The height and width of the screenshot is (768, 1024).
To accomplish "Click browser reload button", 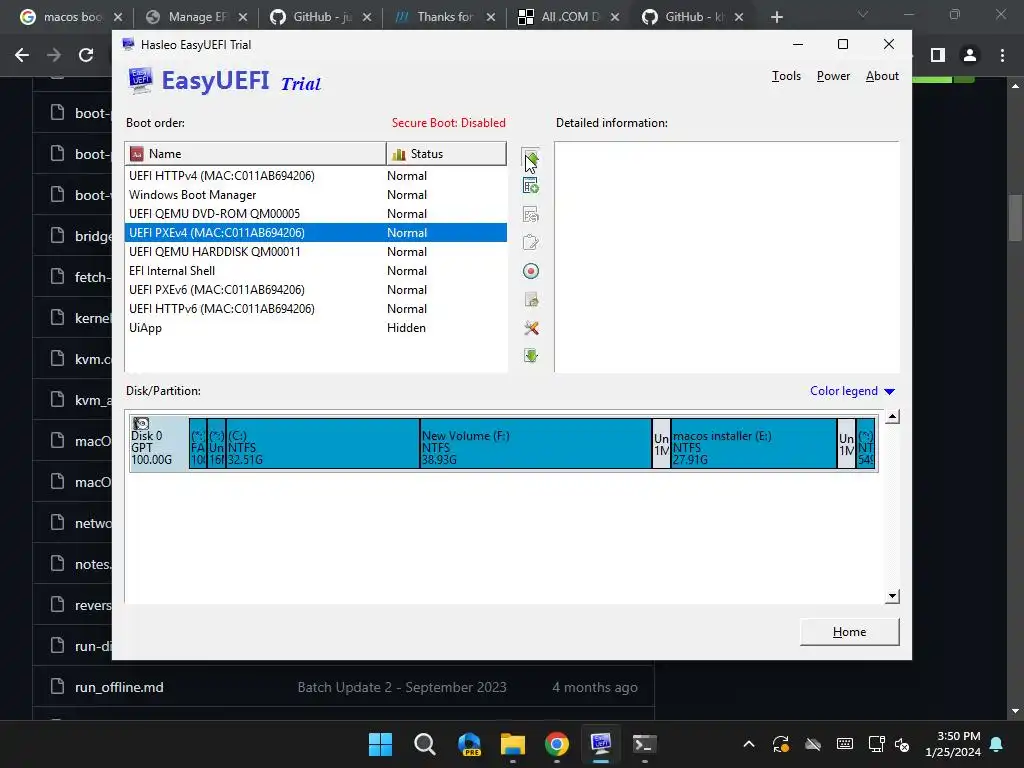I will point(86,56).
